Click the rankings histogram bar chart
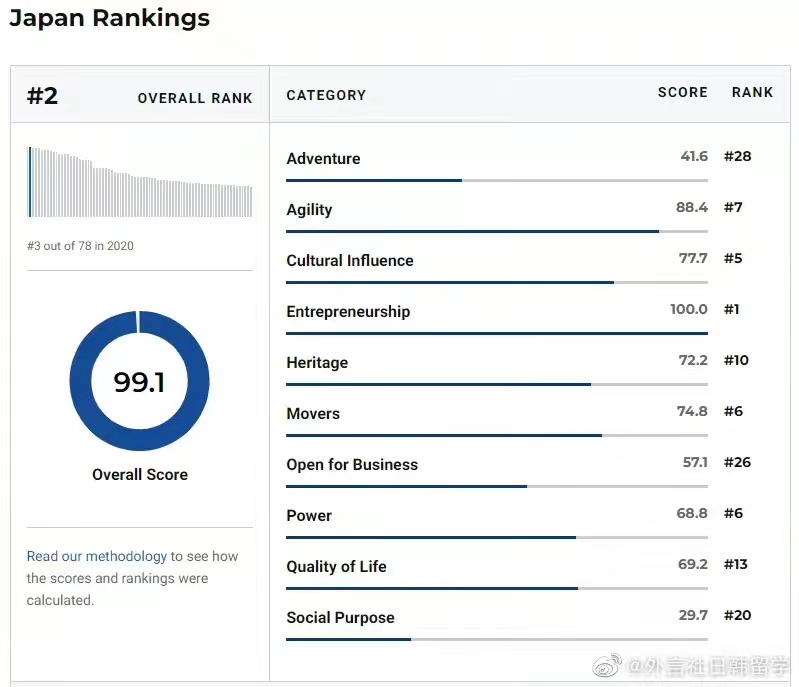Image resolution: width=799 pixels, height=687 pixels. pyautogui.click(x=140, y=182)
